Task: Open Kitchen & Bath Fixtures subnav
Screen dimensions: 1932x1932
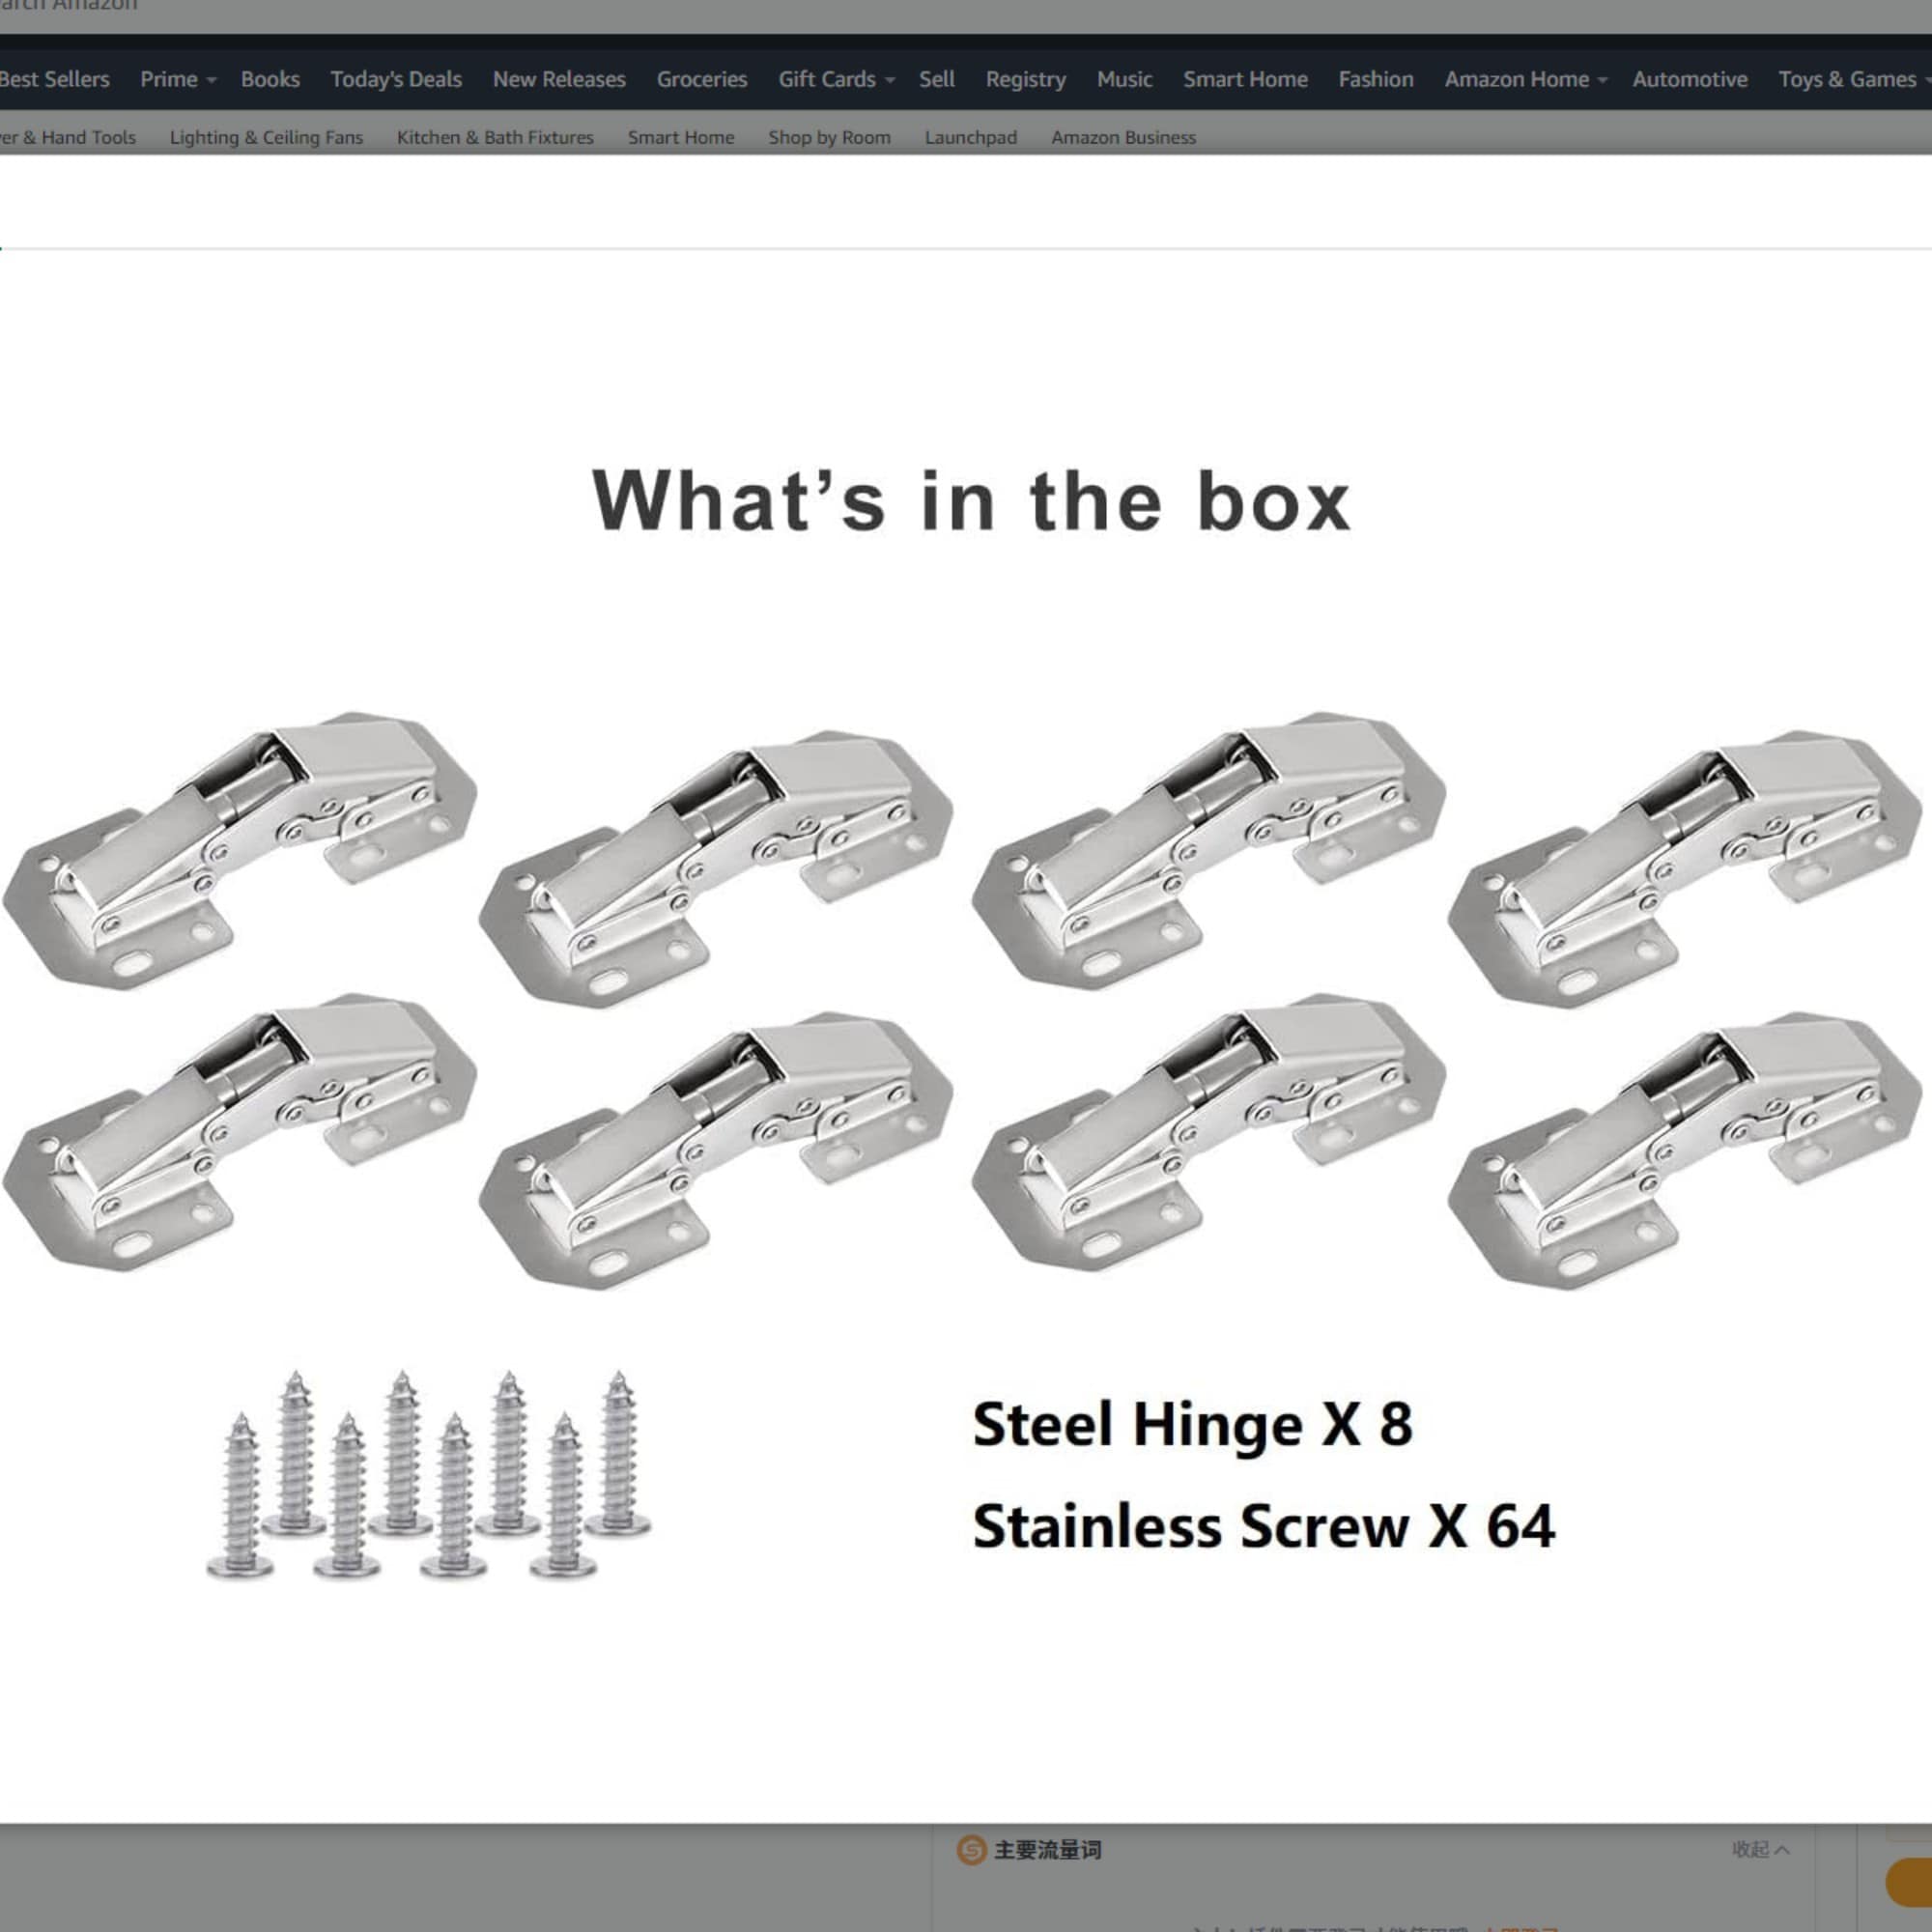Action: (x=495, y=137)
